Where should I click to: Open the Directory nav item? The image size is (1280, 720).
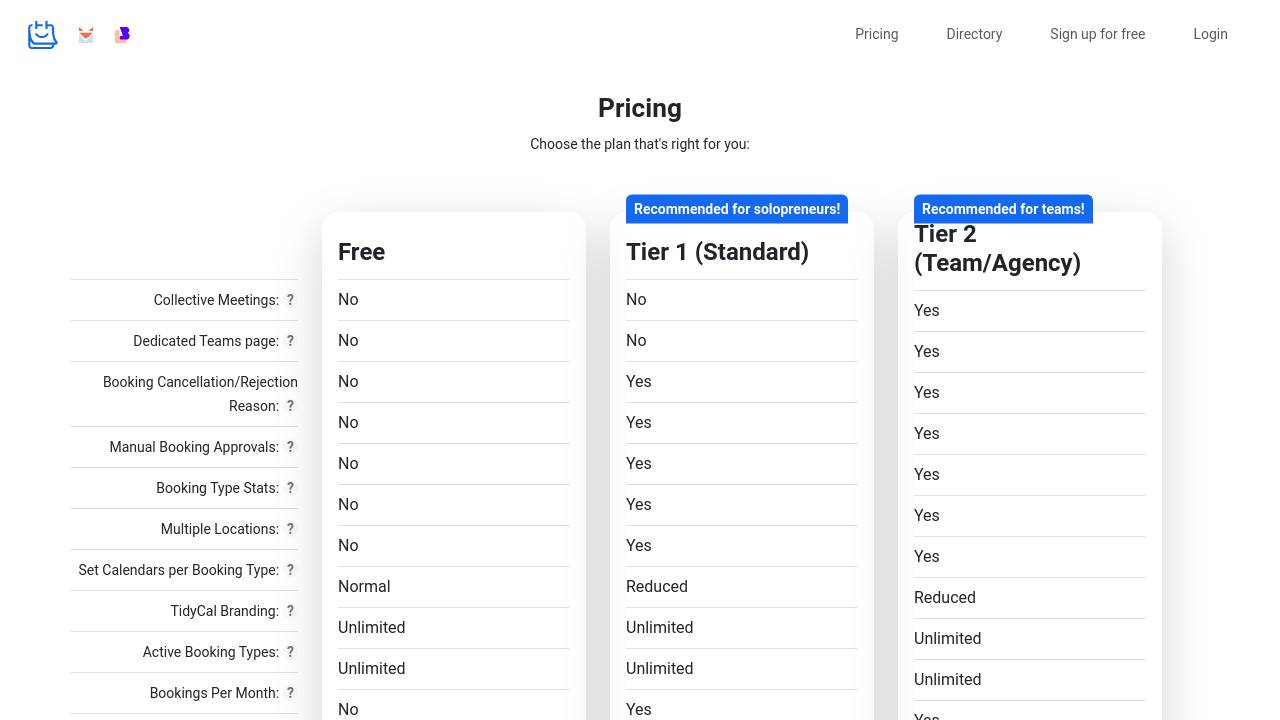[974, 34]
